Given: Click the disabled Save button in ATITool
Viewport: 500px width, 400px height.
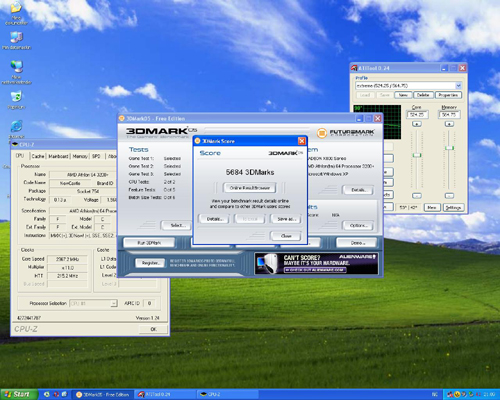Looking at the screenshot, I should (x=384, y=95).
